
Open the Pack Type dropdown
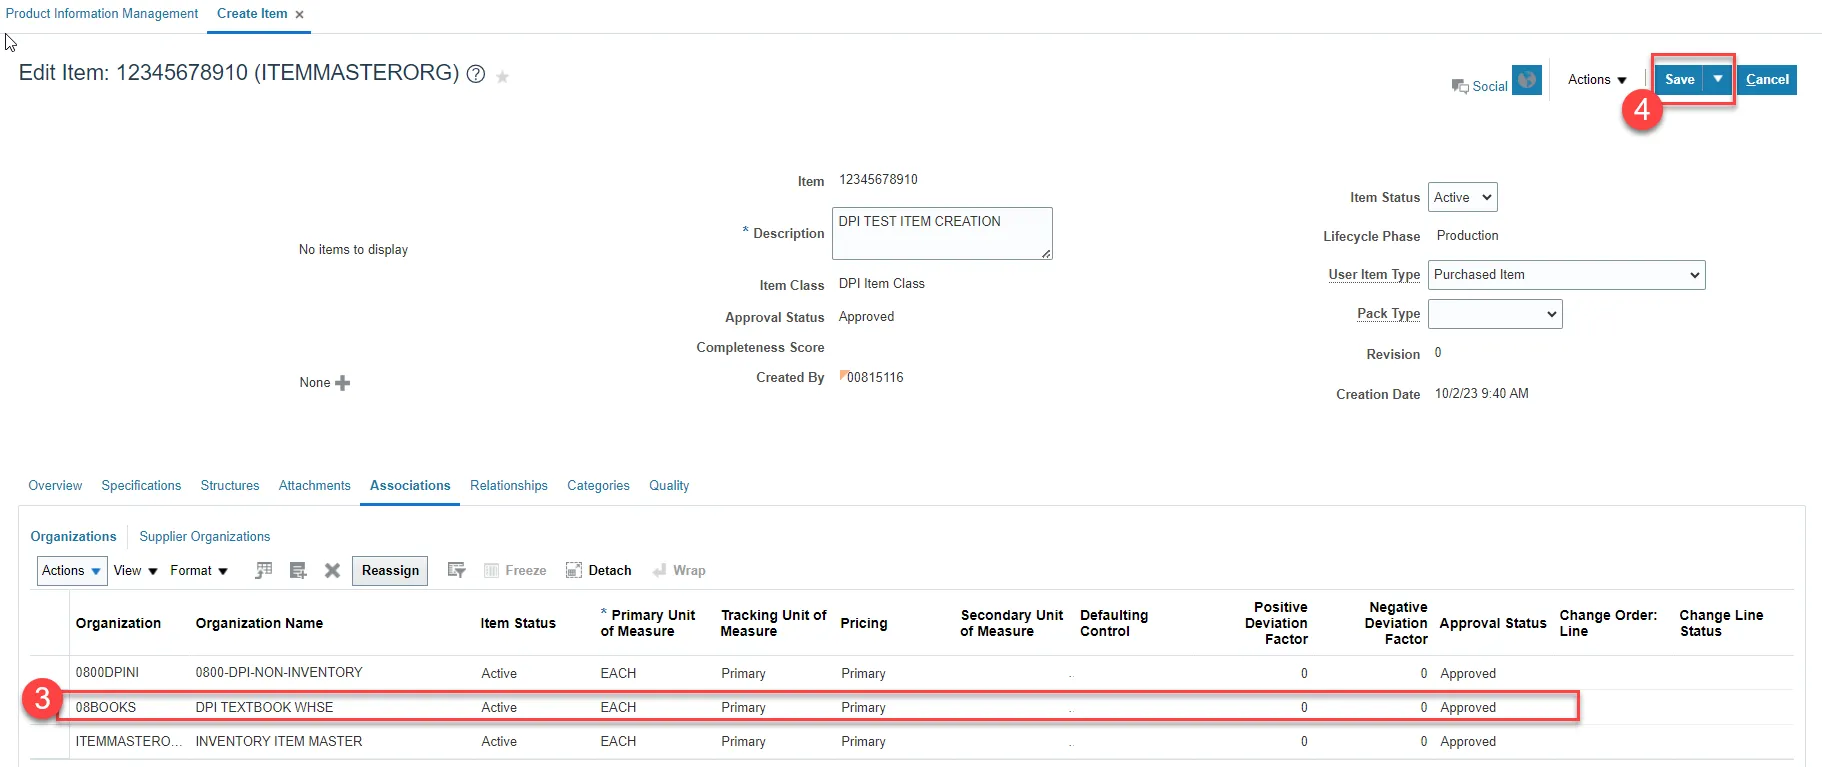[x=1494, y=314]
